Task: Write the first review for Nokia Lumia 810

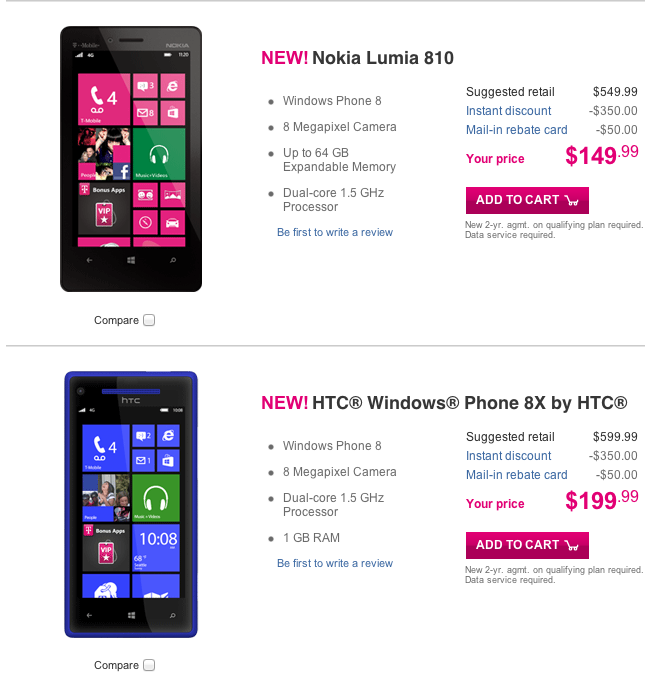Action: (x=335, y=232)
